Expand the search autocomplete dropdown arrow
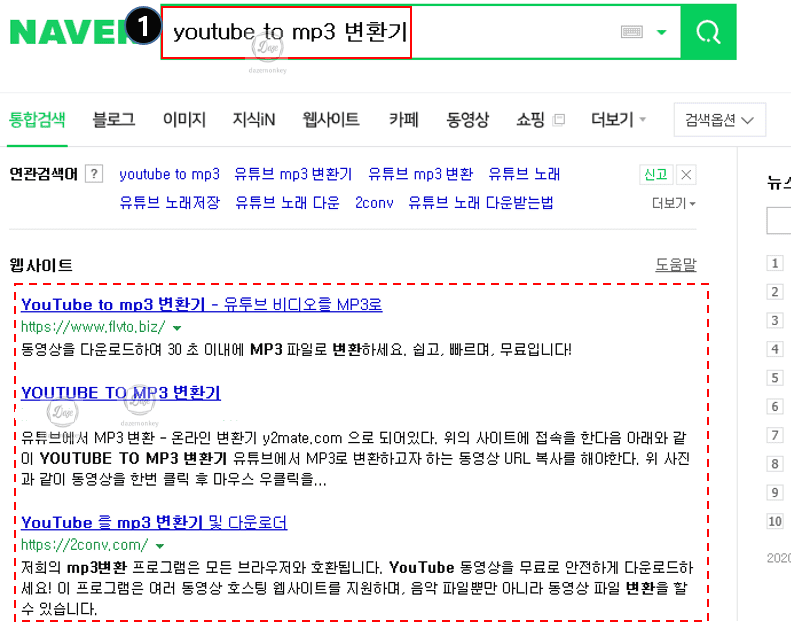Screen dimensions: 791x631 (x=661, y=33)
